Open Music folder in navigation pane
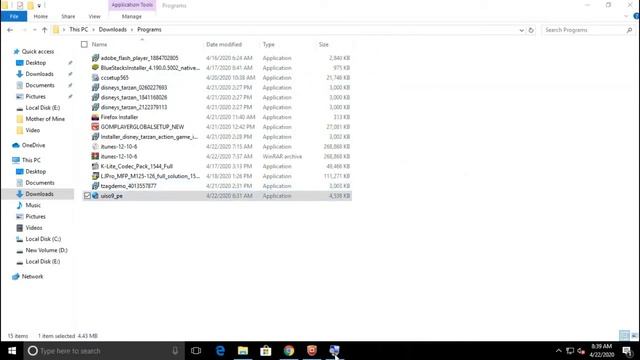 (x=33, y=205)
